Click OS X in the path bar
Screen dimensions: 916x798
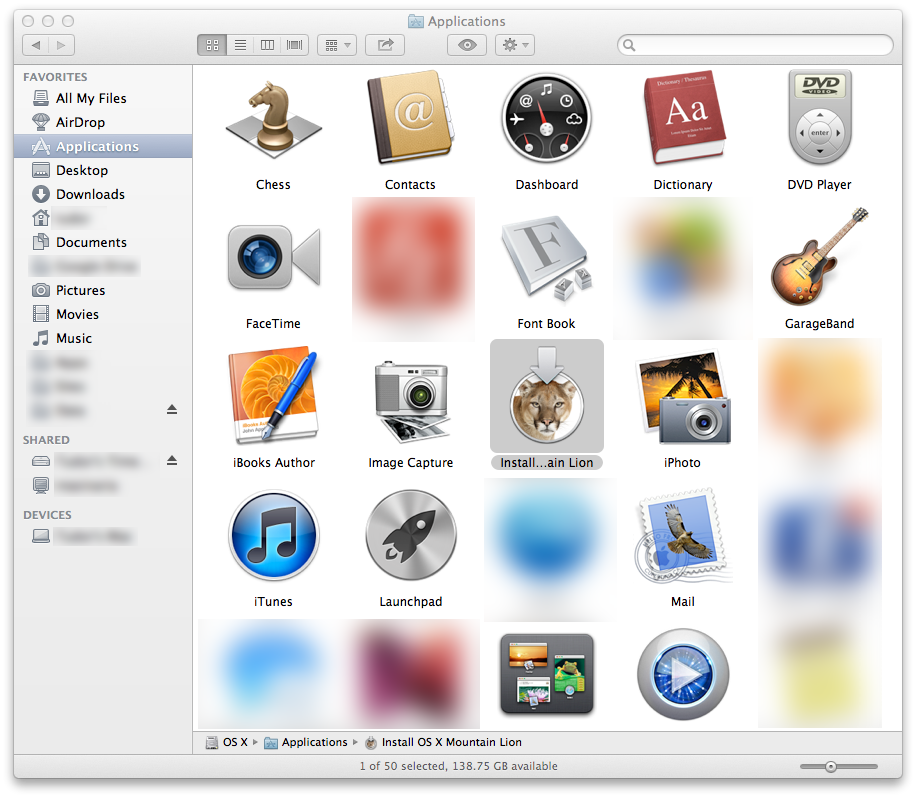coord(227,743)
